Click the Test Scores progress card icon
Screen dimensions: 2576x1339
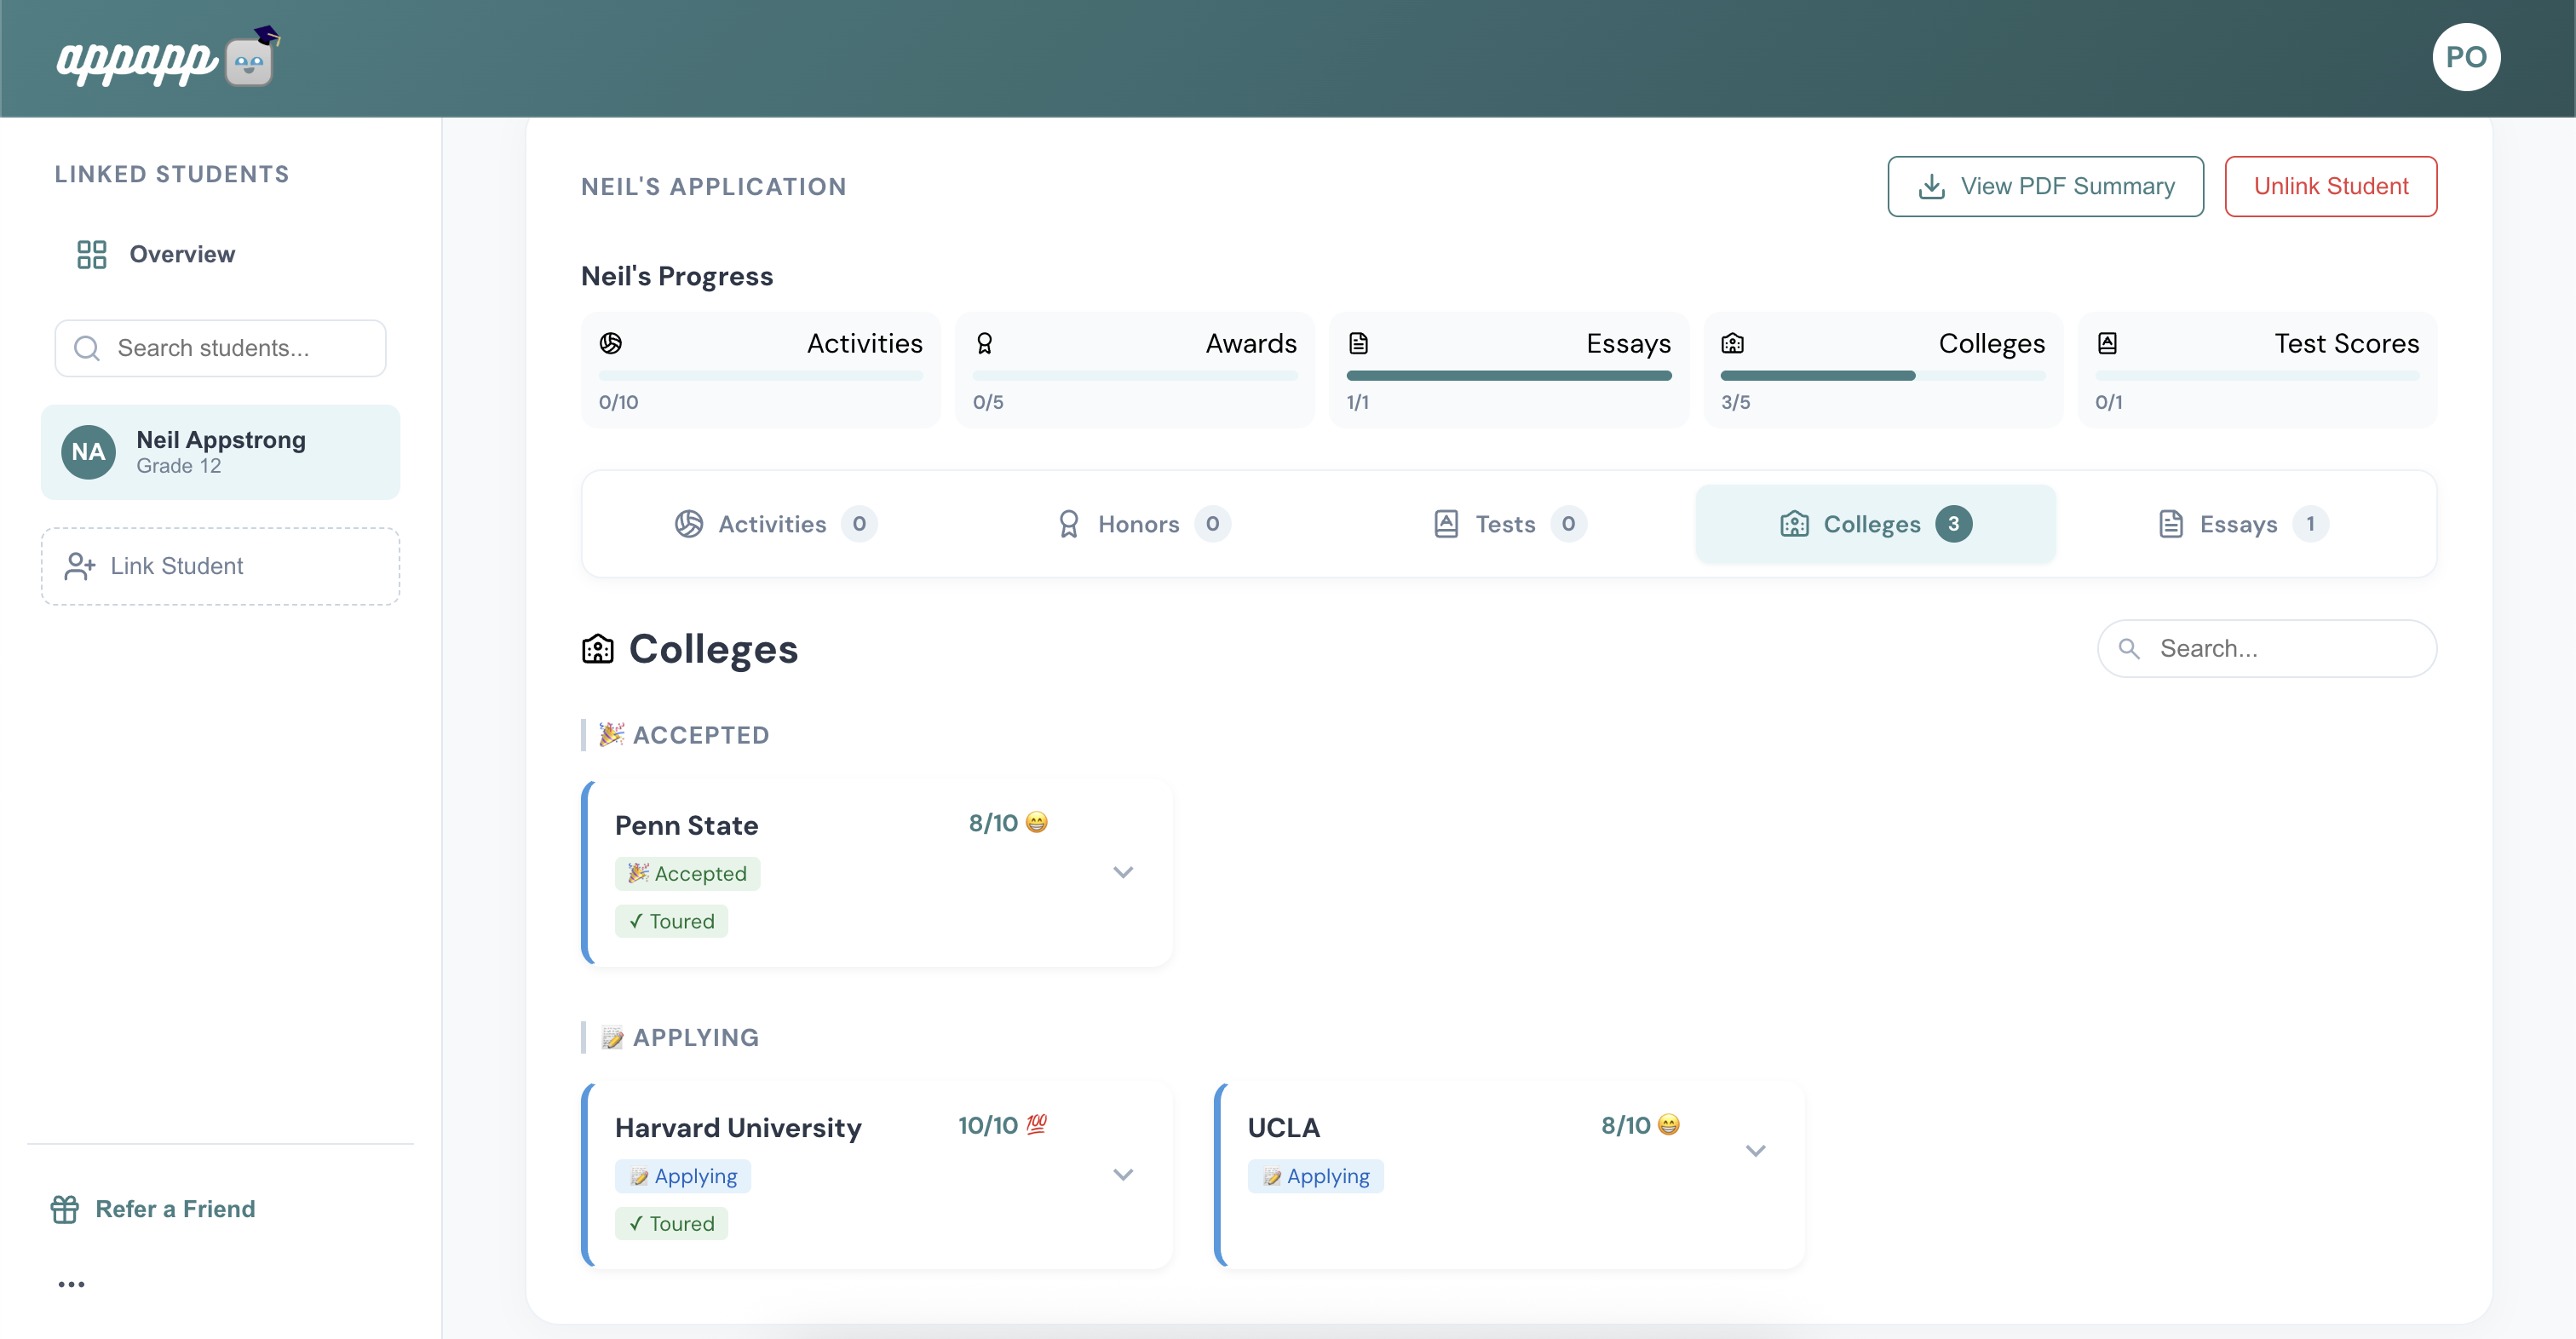click(2107, 343)
